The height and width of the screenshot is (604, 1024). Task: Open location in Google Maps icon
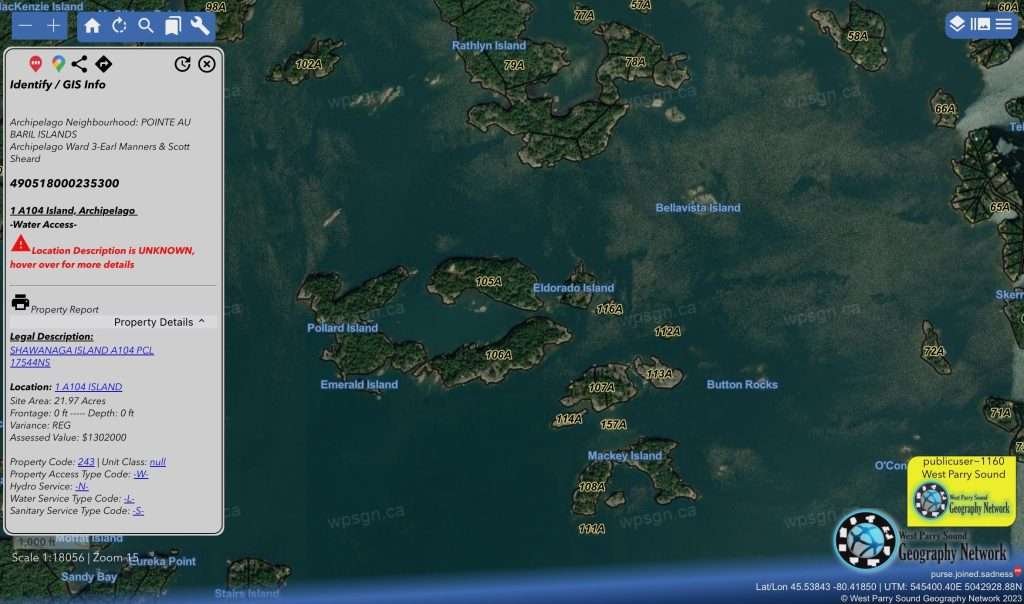point(58,63)
